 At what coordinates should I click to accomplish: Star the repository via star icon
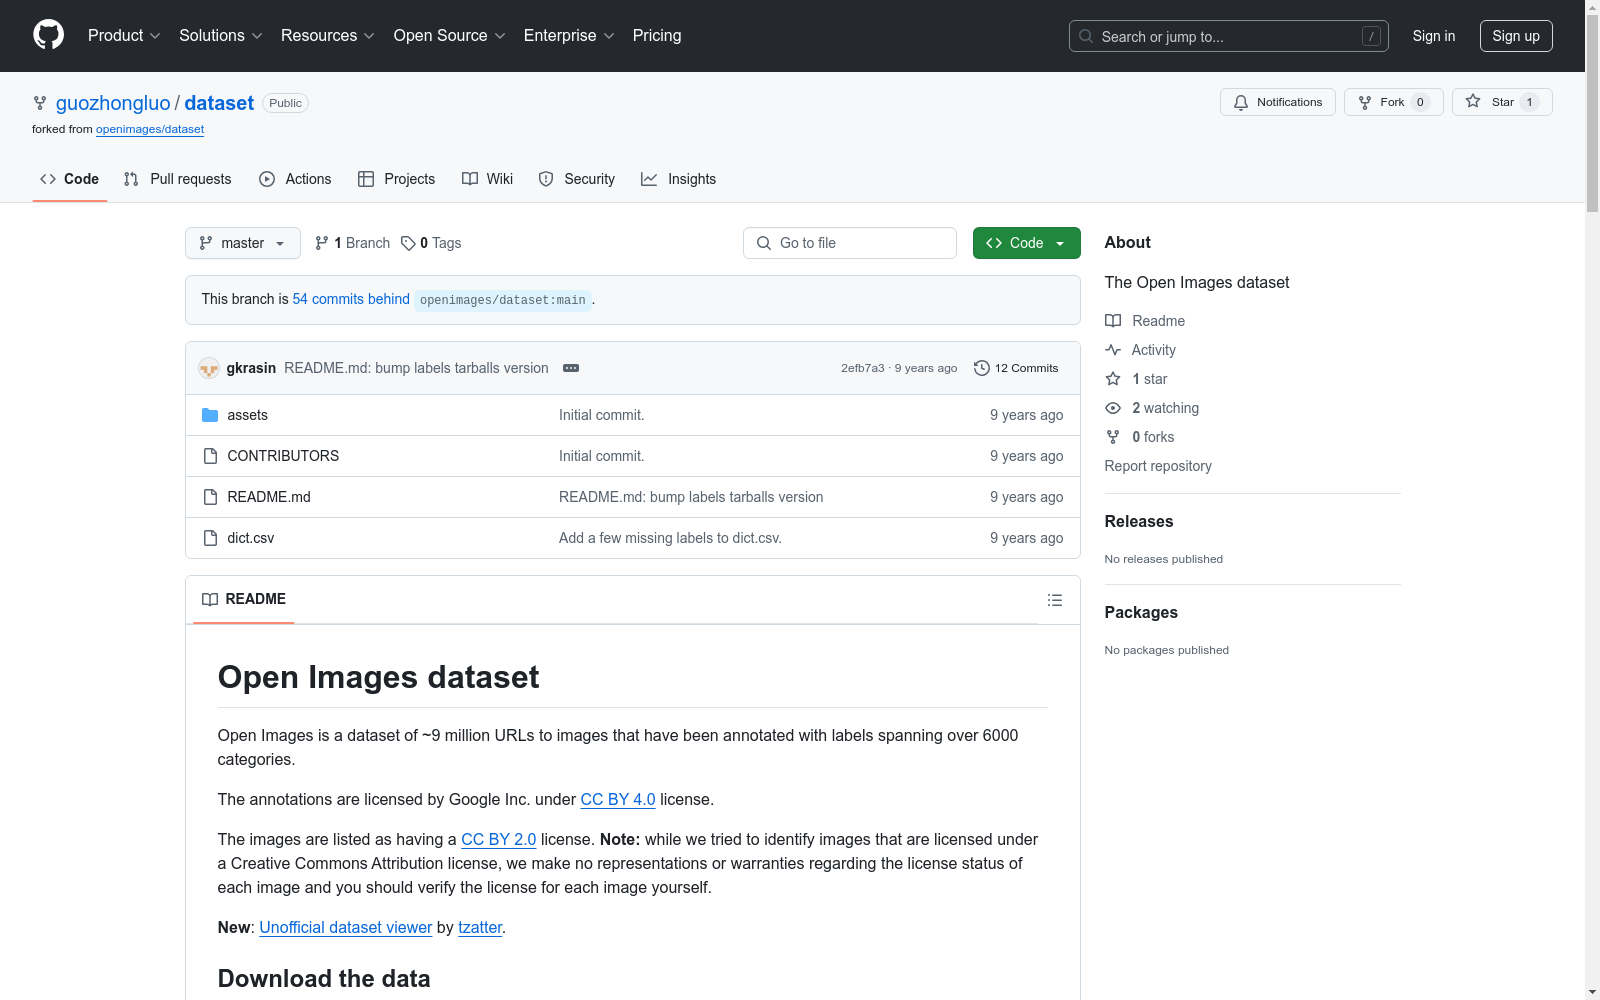coord(1473,101)
